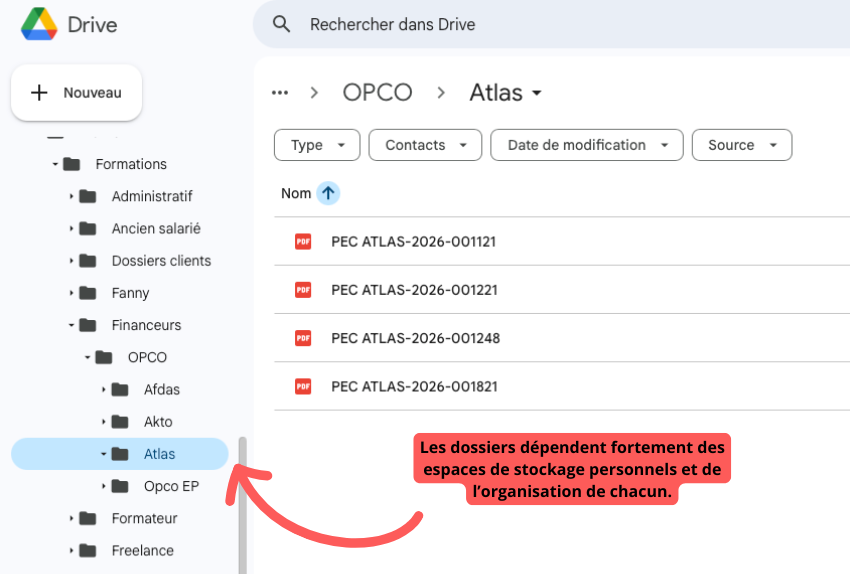Click the Nouveau button

point(76,93)
